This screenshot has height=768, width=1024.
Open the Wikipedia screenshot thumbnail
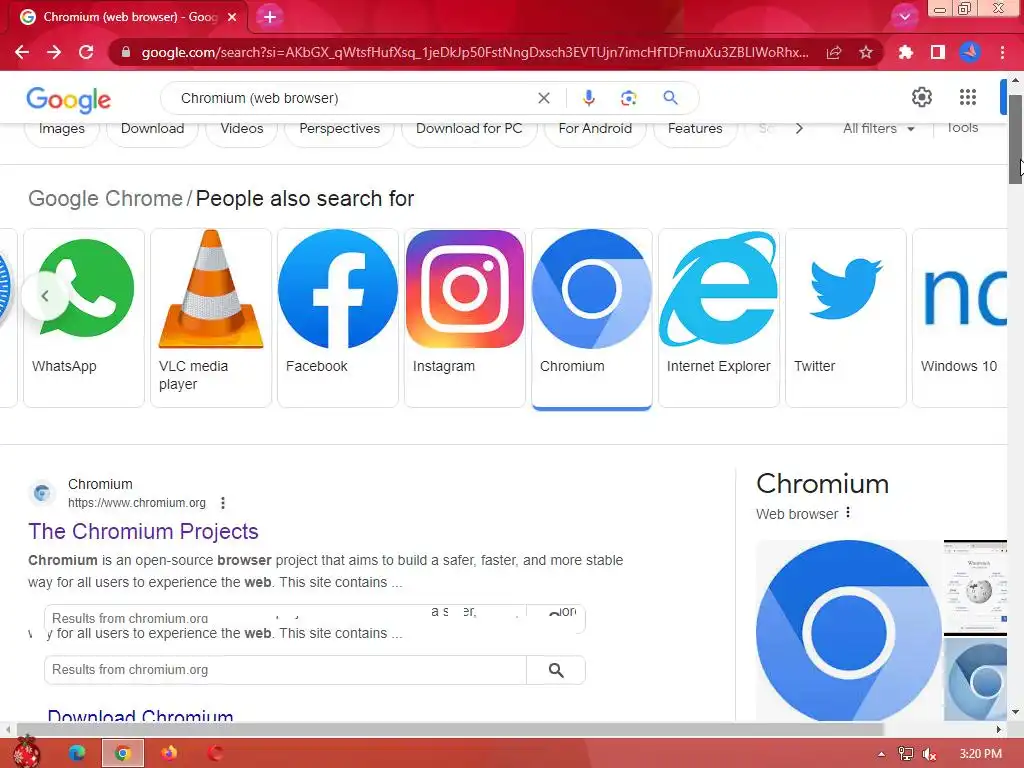(975, 587)
